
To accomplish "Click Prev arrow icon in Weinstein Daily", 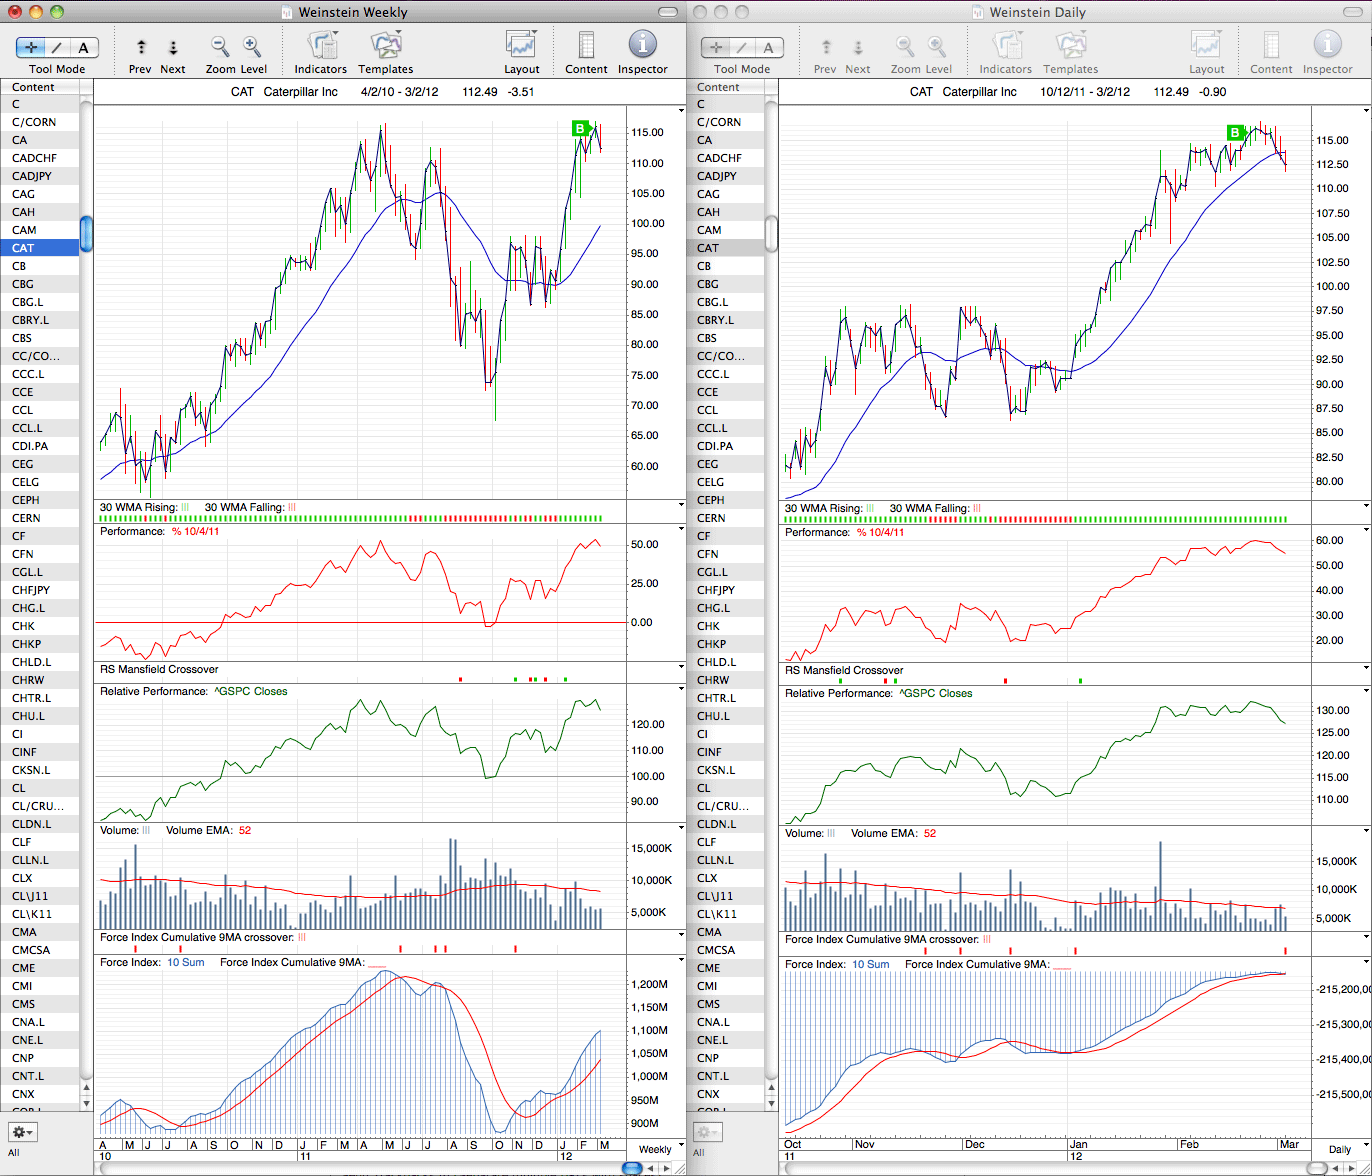I will [x=826, y=47].
